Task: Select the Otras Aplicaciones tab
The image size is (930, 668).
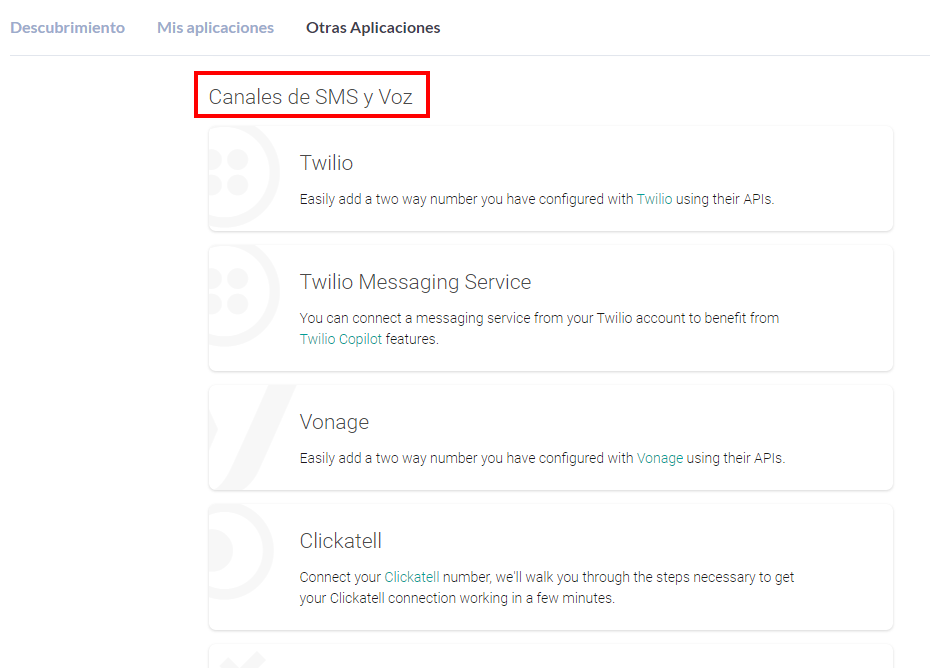Action: pos(373,27)
